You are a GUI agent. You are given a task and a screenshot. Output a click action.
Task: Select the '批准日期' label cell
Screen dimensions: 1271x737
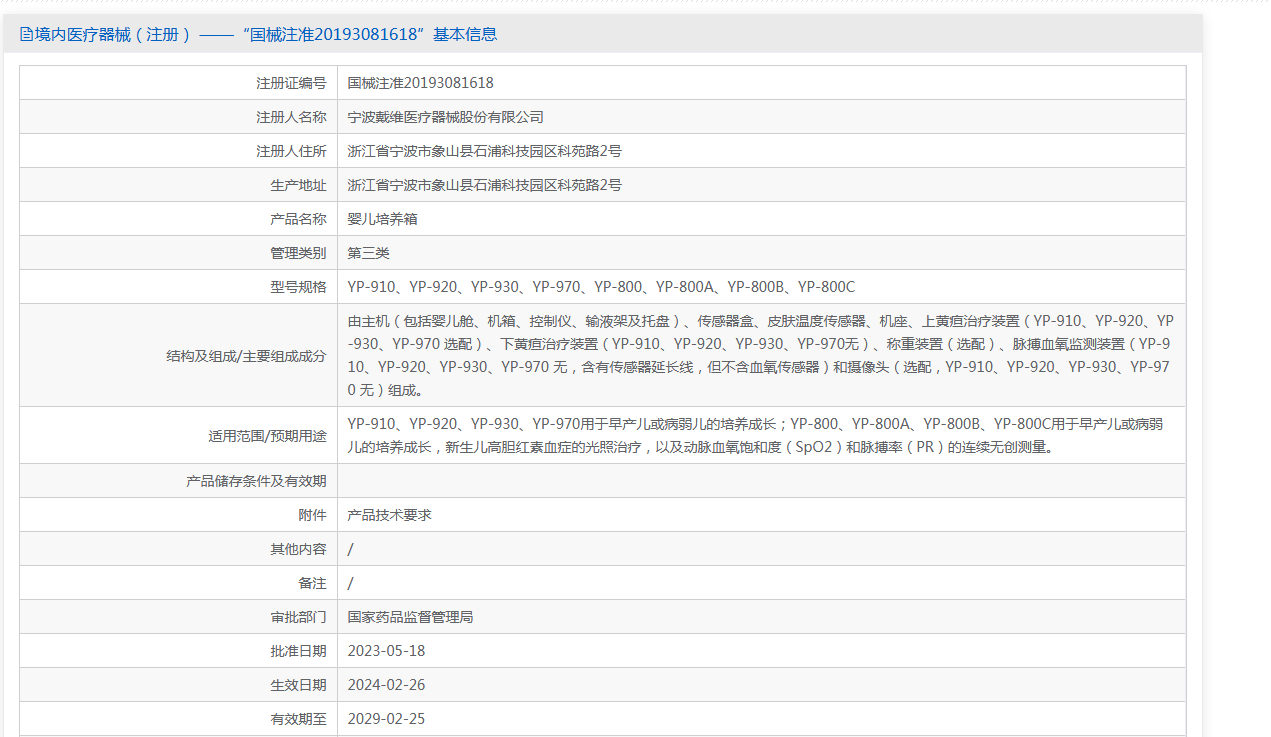click(x=179, y=651)
